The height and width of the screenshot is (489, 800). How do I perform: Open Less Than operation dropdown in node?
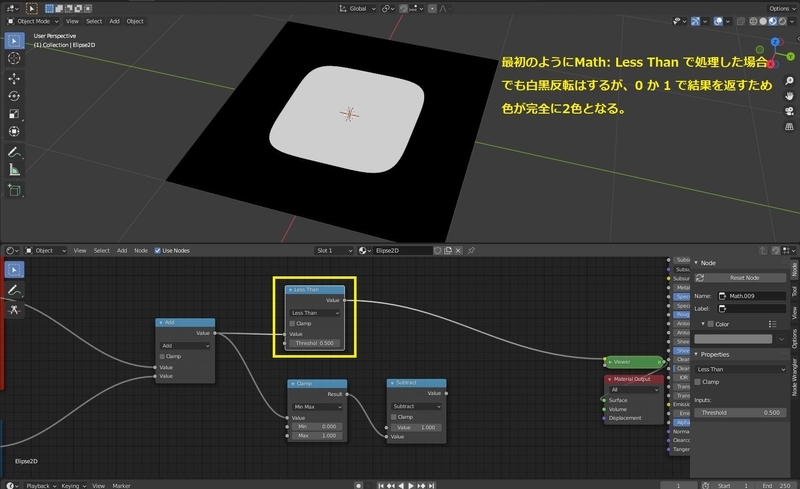click(315, 313)
